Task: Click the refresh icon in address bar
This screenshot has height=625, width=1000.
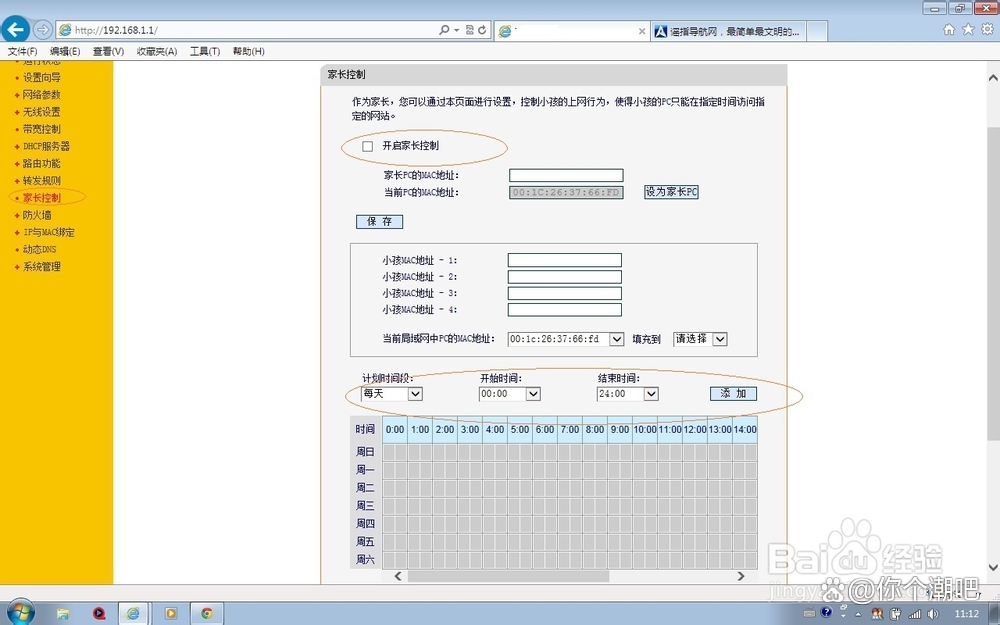Action: (482, 30)
